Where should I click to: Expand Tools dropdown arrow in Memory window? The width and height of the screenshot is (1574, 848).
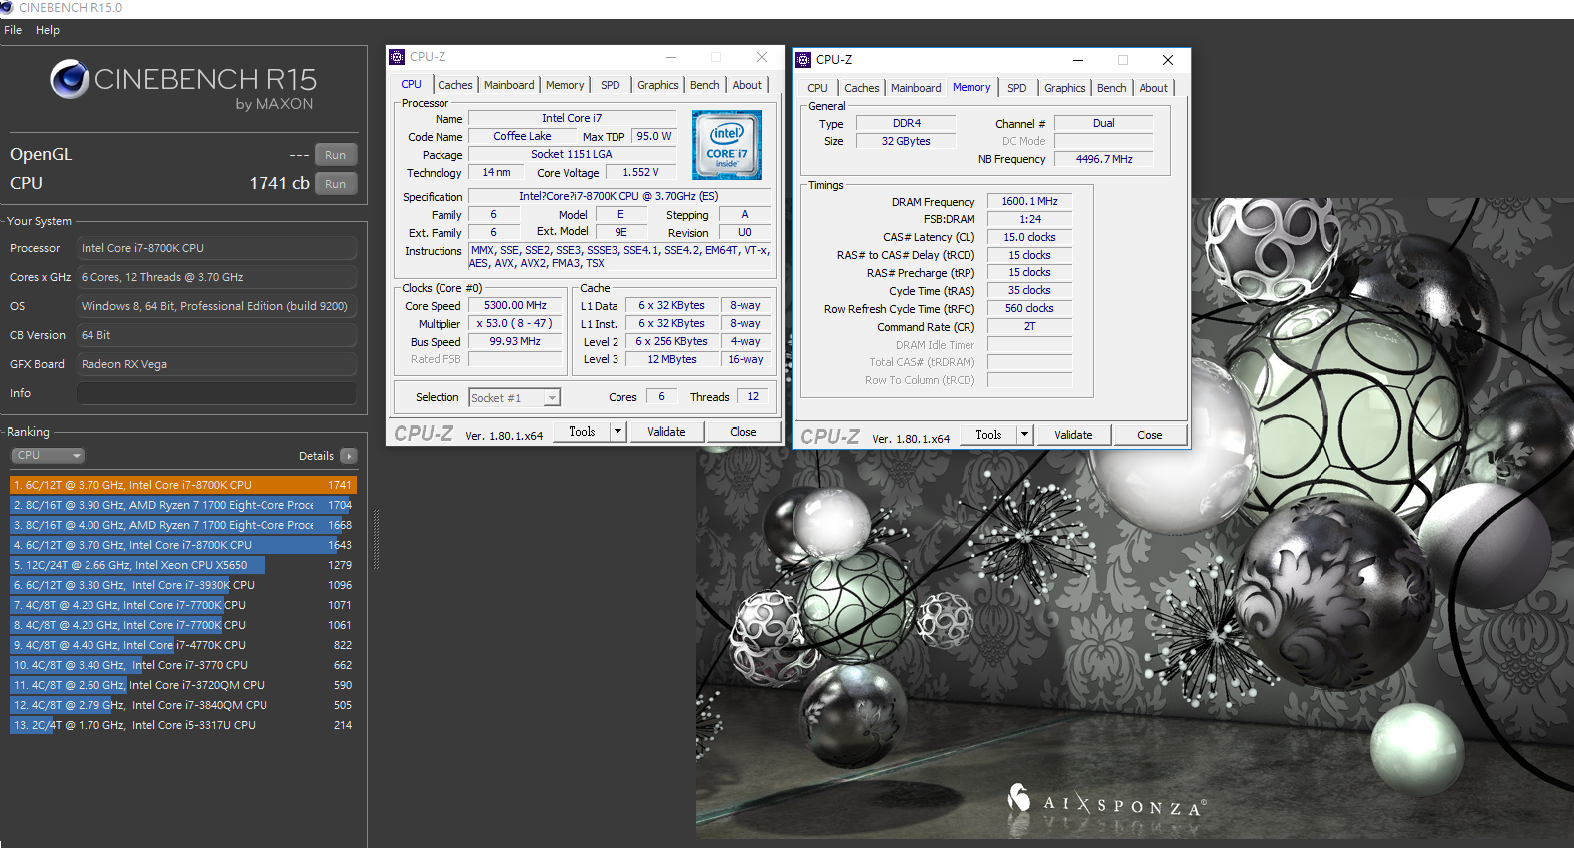click(x=1024, y=435)
